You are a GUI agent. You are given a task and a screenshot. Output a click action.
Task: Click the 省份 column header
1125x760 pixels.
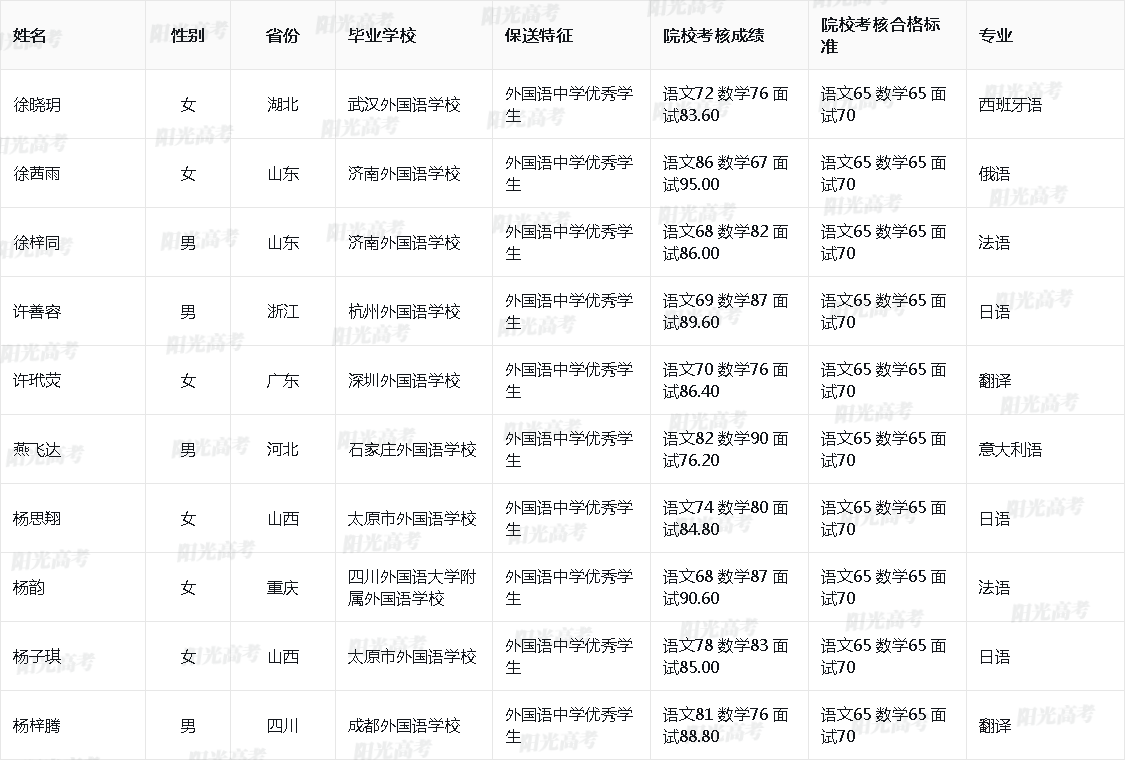click(283, 36)
